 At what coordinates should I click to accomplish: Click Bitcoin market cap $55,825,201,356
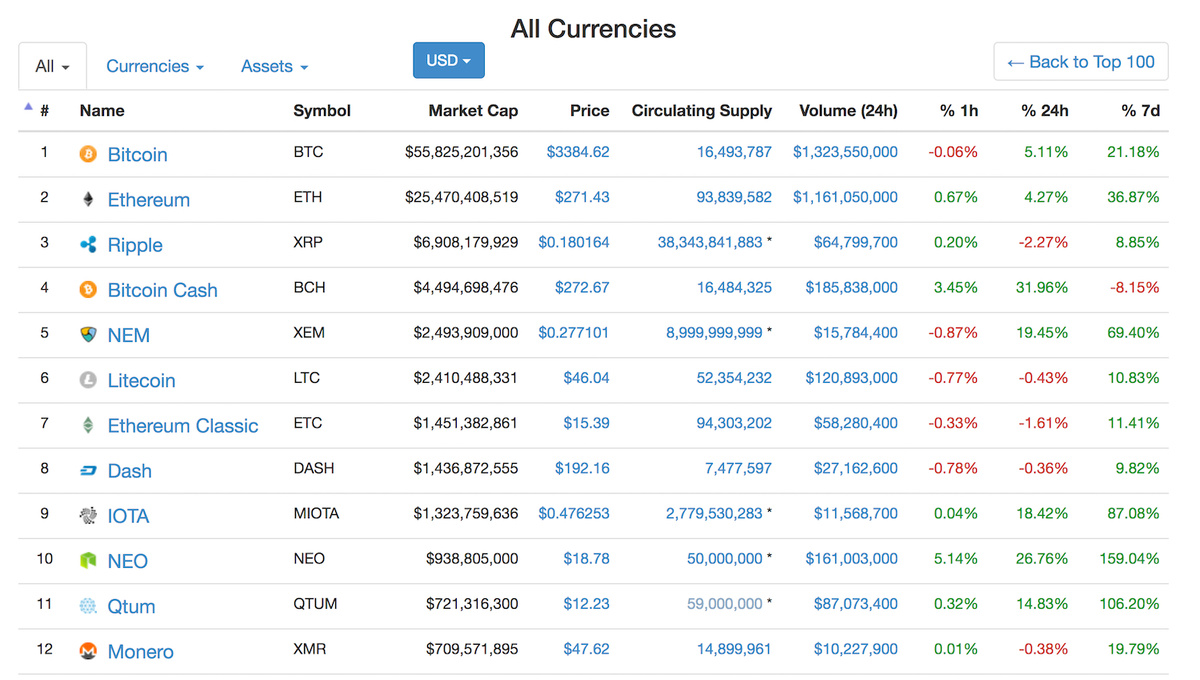462,152
